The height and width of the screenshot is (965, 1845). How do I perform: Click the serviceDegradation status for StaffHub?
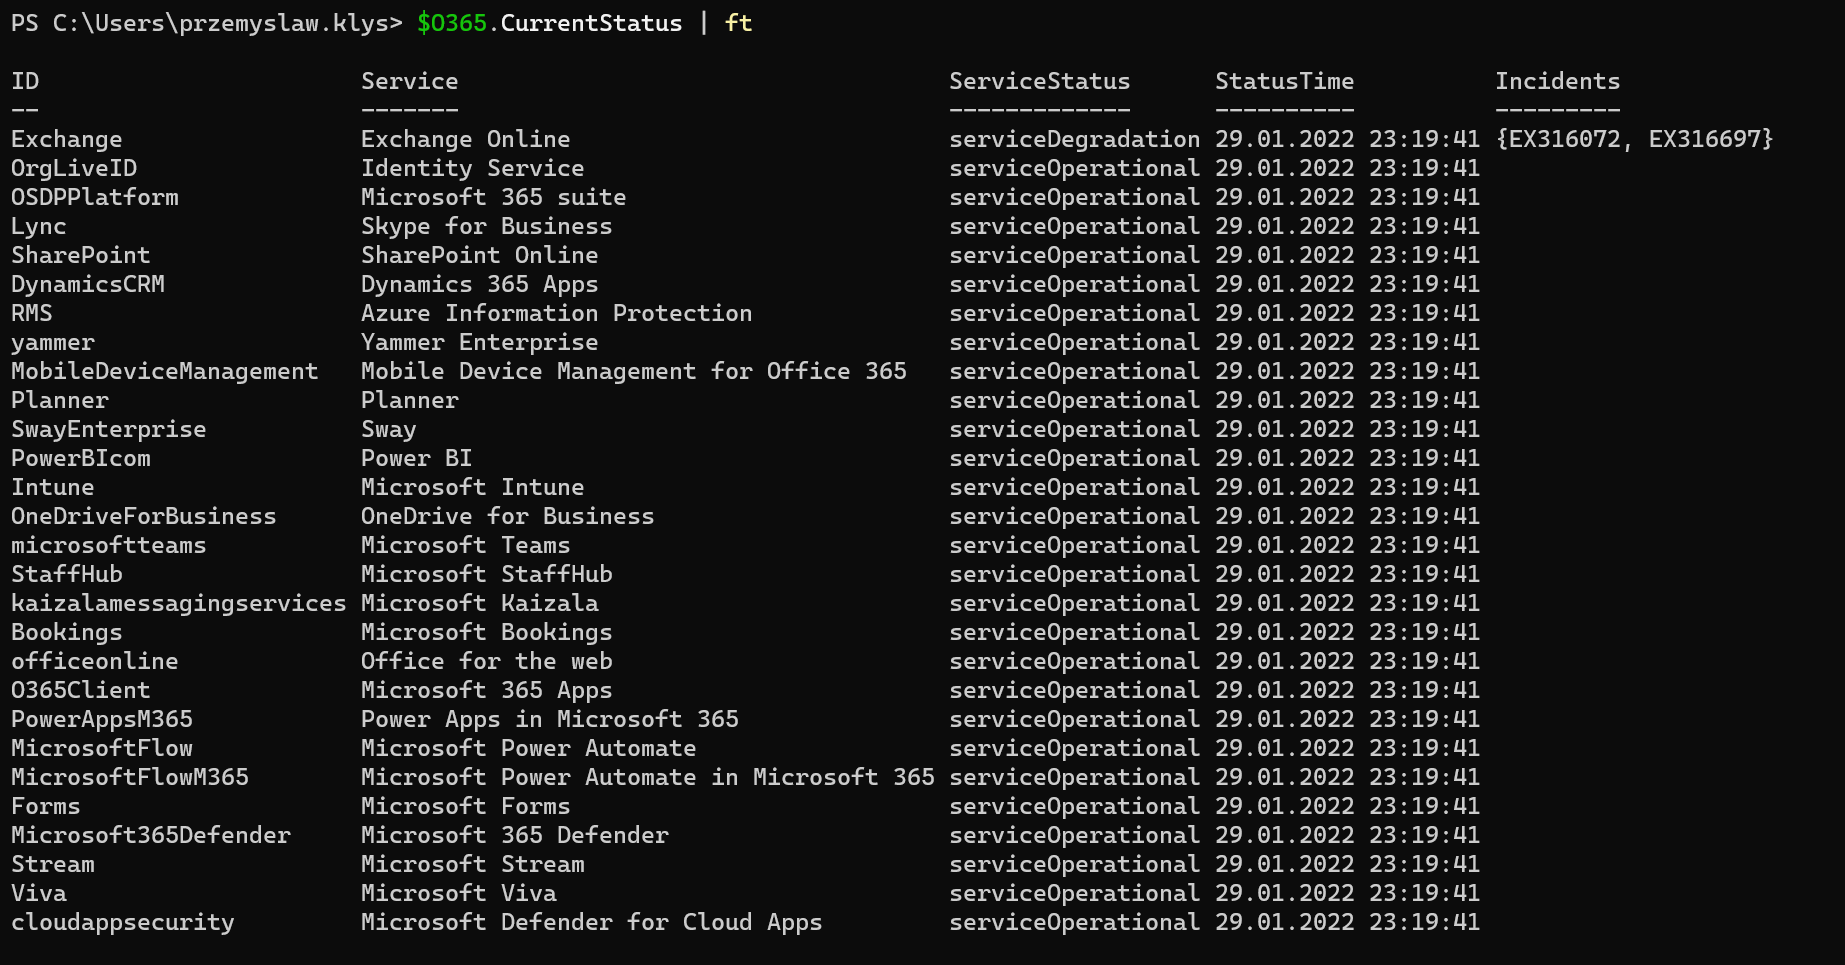point(1074,574)
